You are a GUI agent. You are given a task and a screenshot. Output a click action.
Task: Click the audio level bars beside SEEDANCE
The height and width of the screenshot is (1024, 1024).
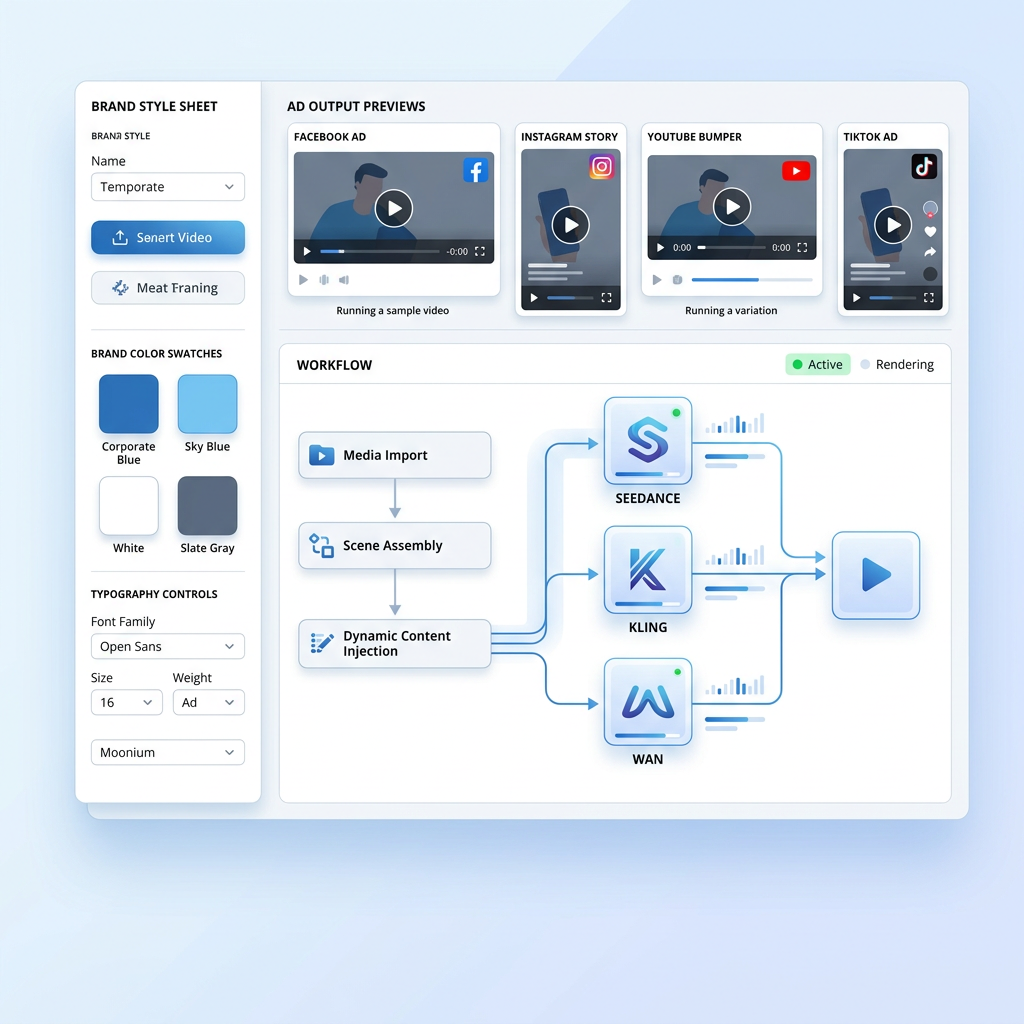point(735,423)
